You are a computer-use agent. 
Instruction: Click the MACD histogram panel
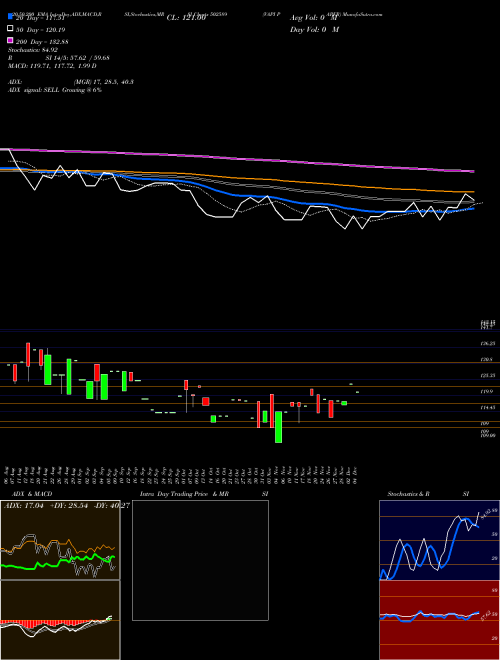pos(60,620)
